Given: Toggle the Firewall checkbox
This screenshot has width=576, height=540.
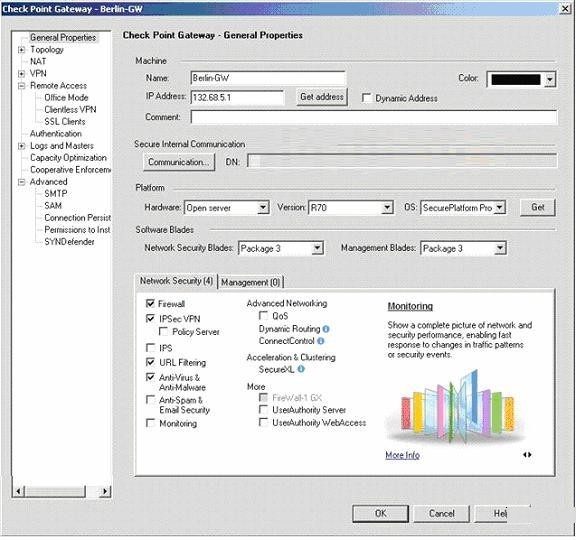Looking at the screenshot, I should click(150, 303).
